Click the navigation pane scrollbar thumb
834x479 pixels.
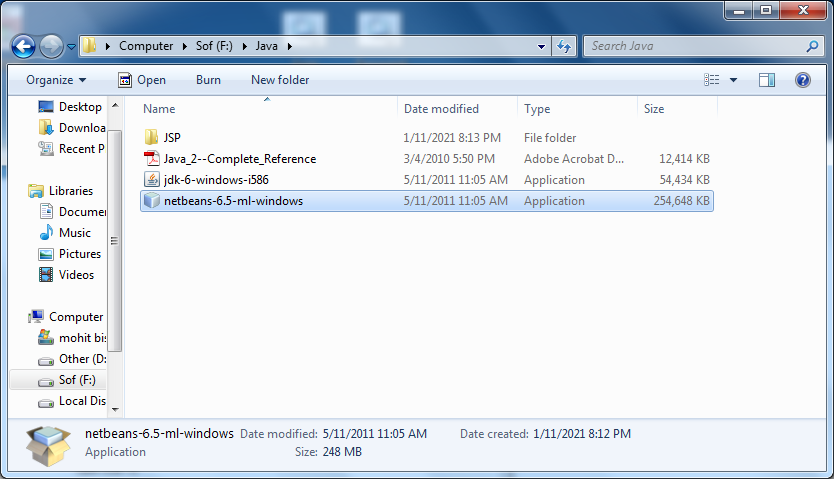coord(115,241)
